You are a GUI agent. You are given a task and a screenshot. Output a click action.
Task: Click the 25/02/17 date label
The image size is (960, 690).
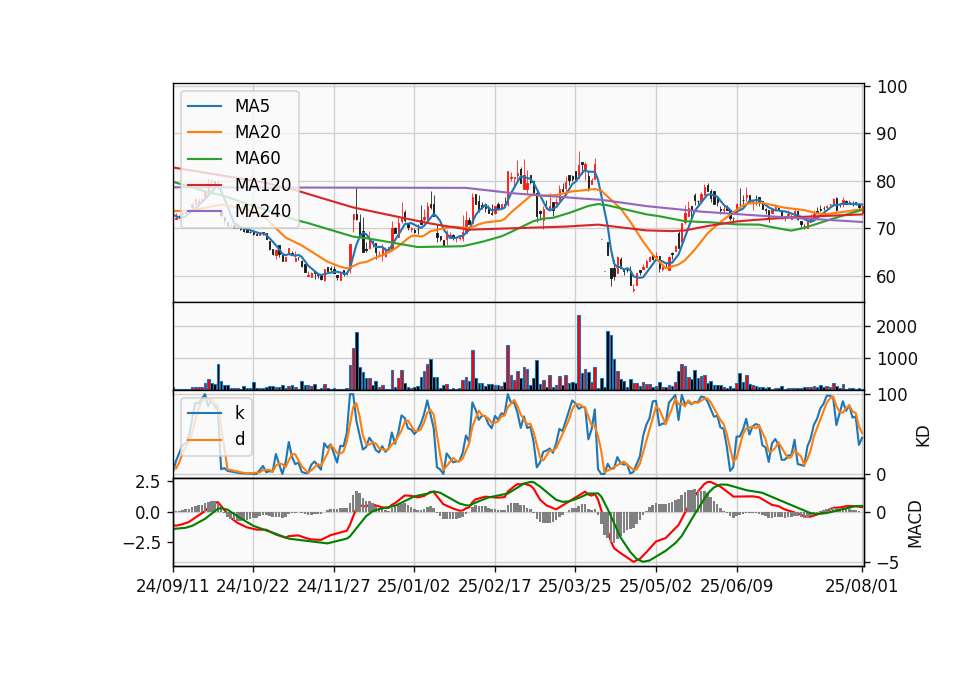(x=495, y=586)
